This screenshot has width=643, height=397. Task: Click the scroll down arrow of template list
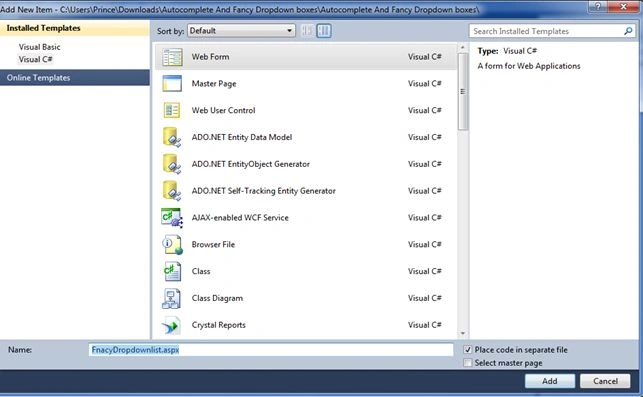(x=463, y=334)
